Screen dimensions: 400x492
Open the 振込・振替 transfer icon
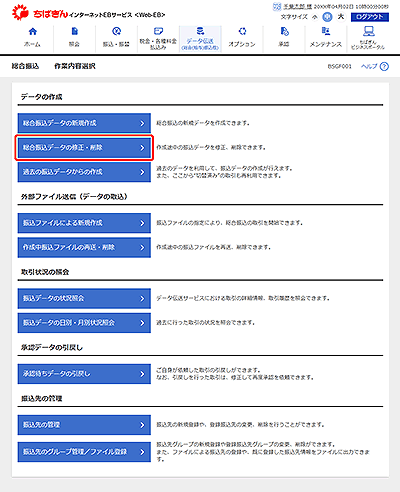[x=116, y=32]
